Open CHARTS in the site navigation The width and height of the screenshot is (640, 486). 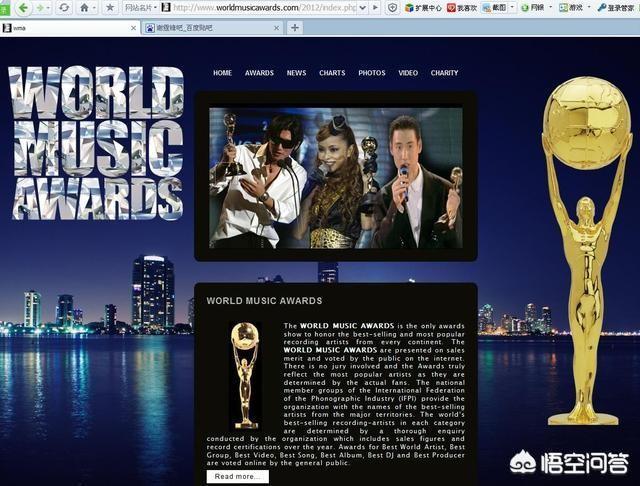click(332, 73)
